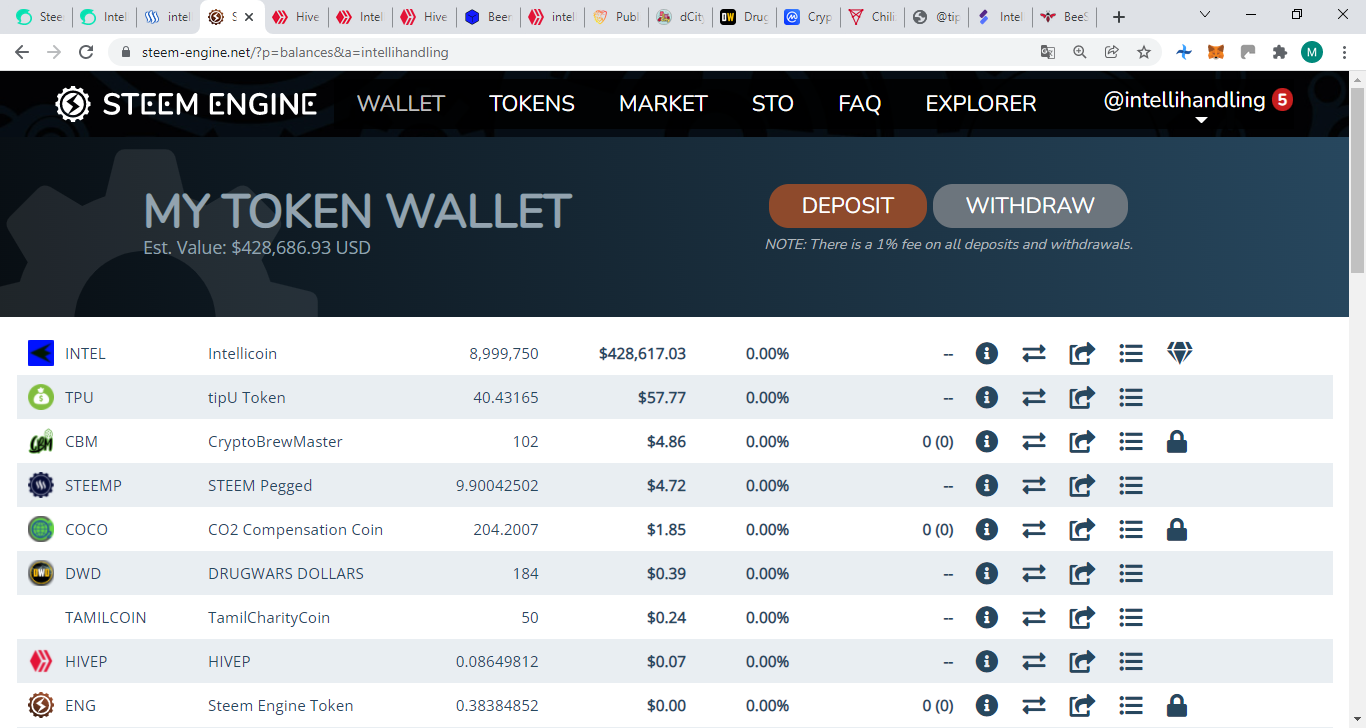Click the INTEL balance 8,999,750
The height and width of the screenshot is (728, 1366).
tap(504, 353)
